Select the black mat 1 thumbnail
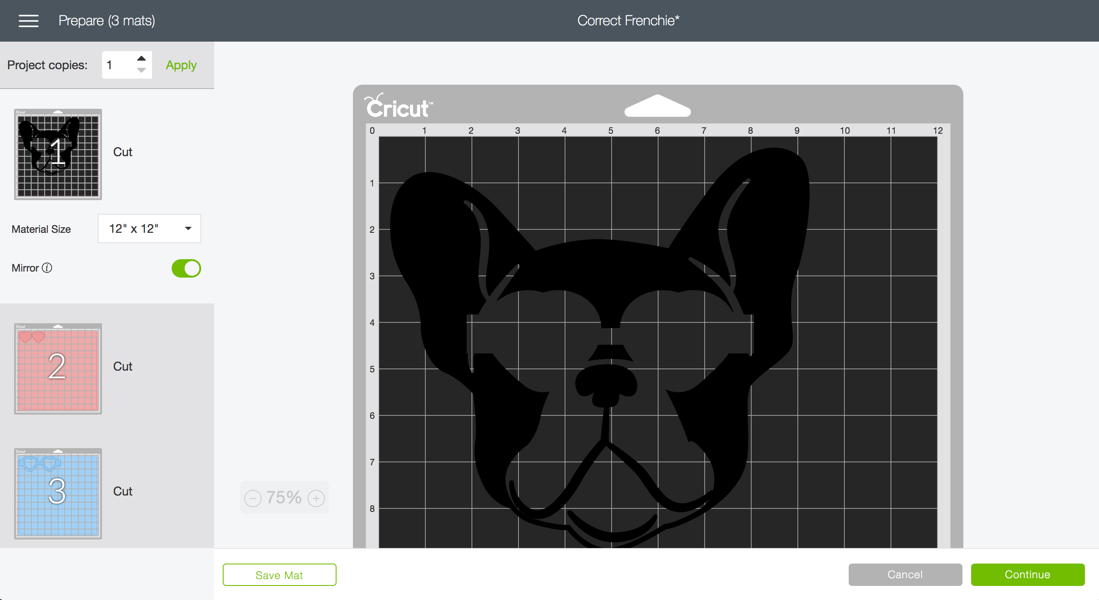 [58, 154]
